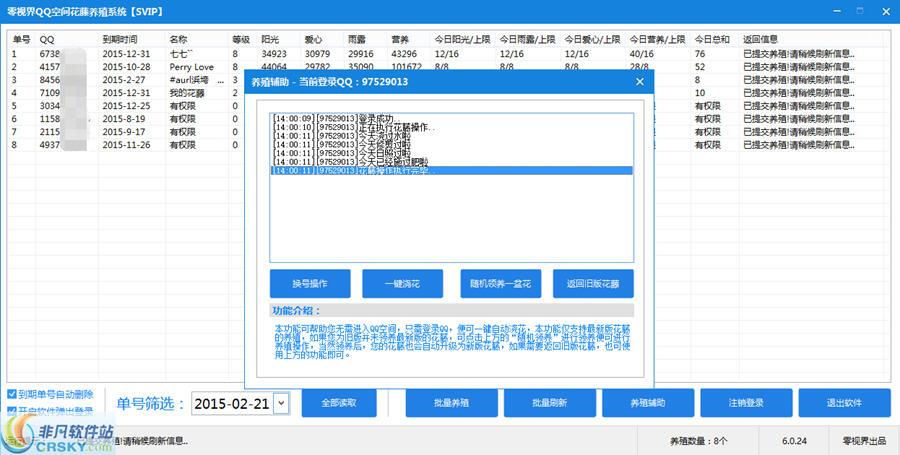This screenshot has width=900, height=455.
Task: Click the 40/16 nutrition limit cell
Action: pos(642,54)
